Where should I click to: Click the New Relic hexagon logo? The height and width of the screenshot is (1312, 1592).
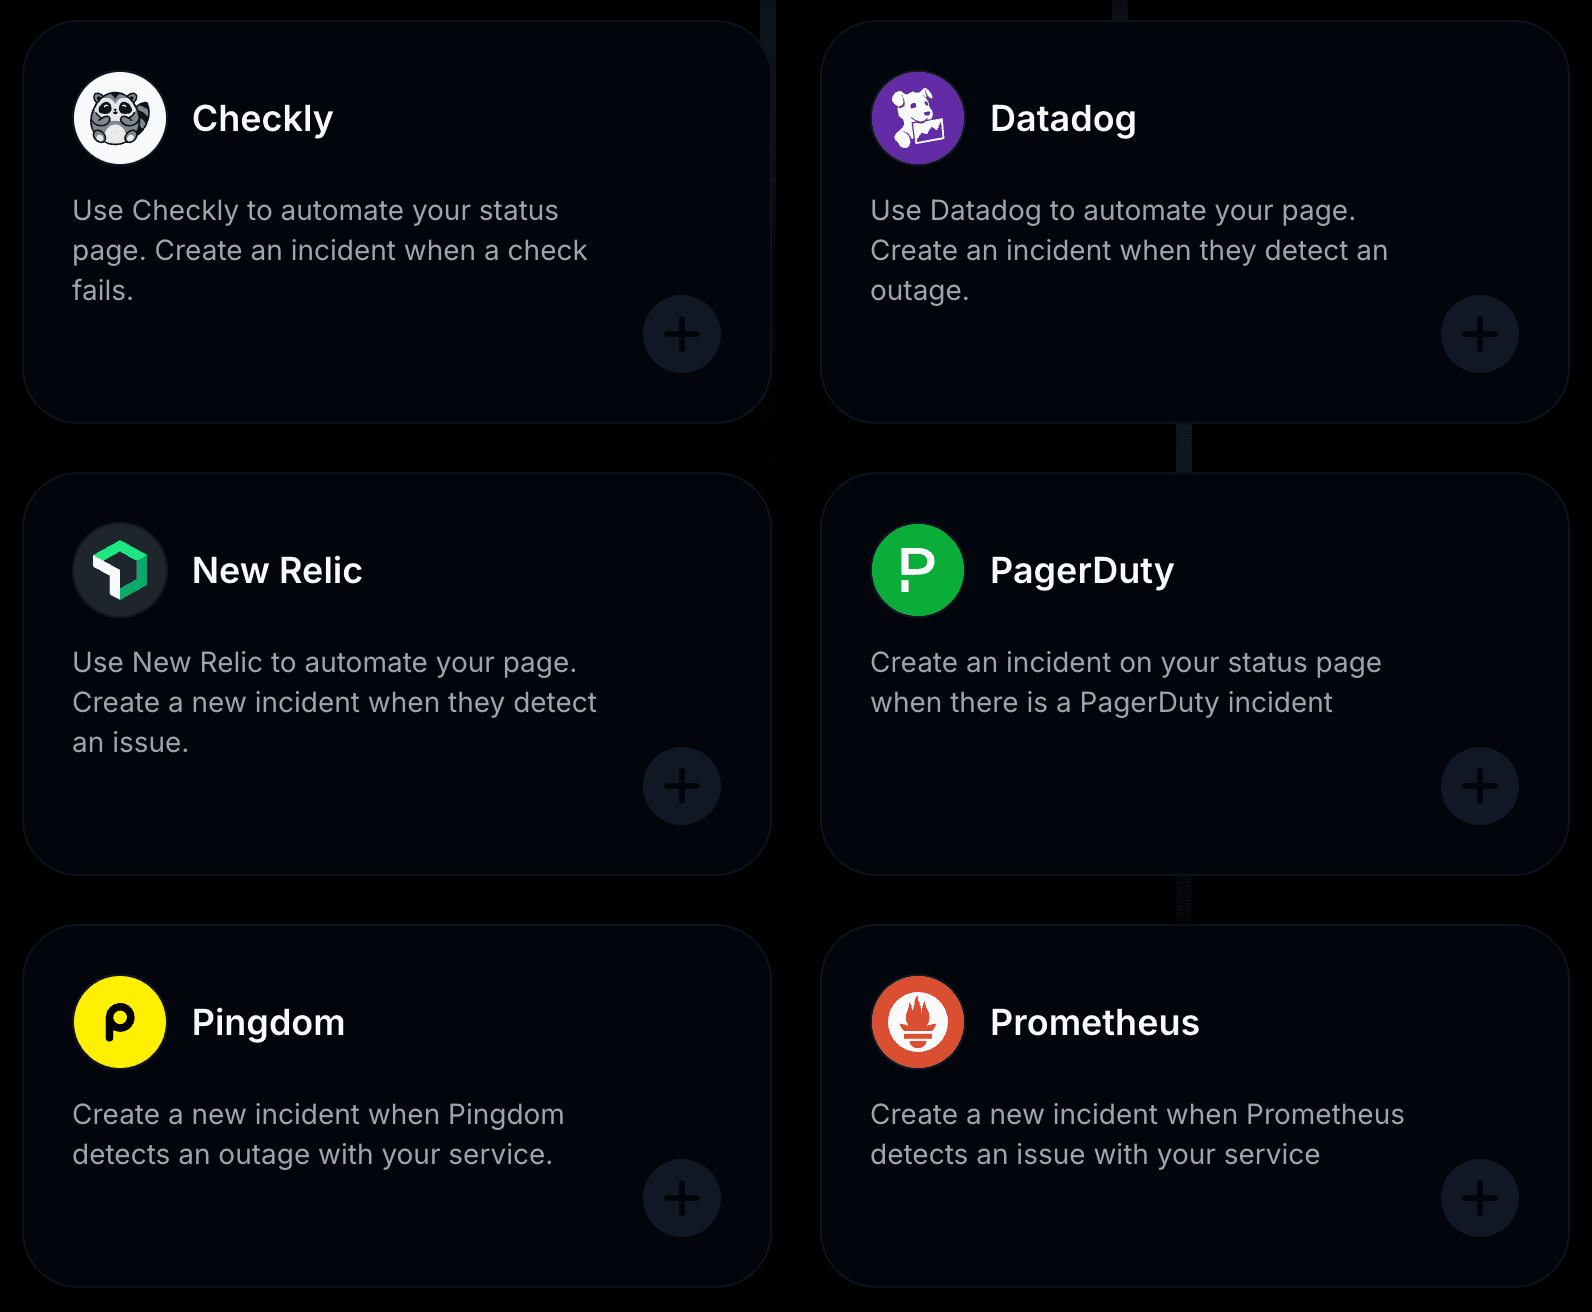(120, 570)
